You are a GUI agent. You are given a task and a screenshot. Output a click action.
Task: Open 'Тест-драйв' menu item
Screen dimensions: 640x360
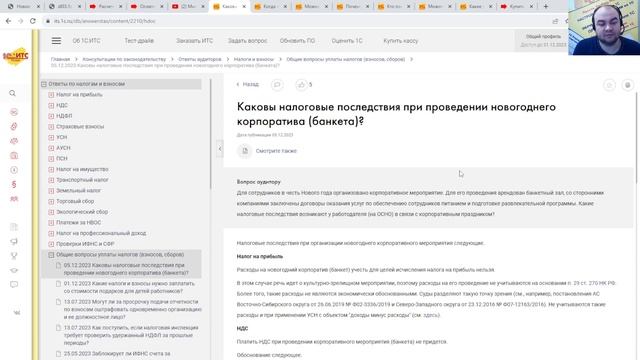click(x=139, y=41)
